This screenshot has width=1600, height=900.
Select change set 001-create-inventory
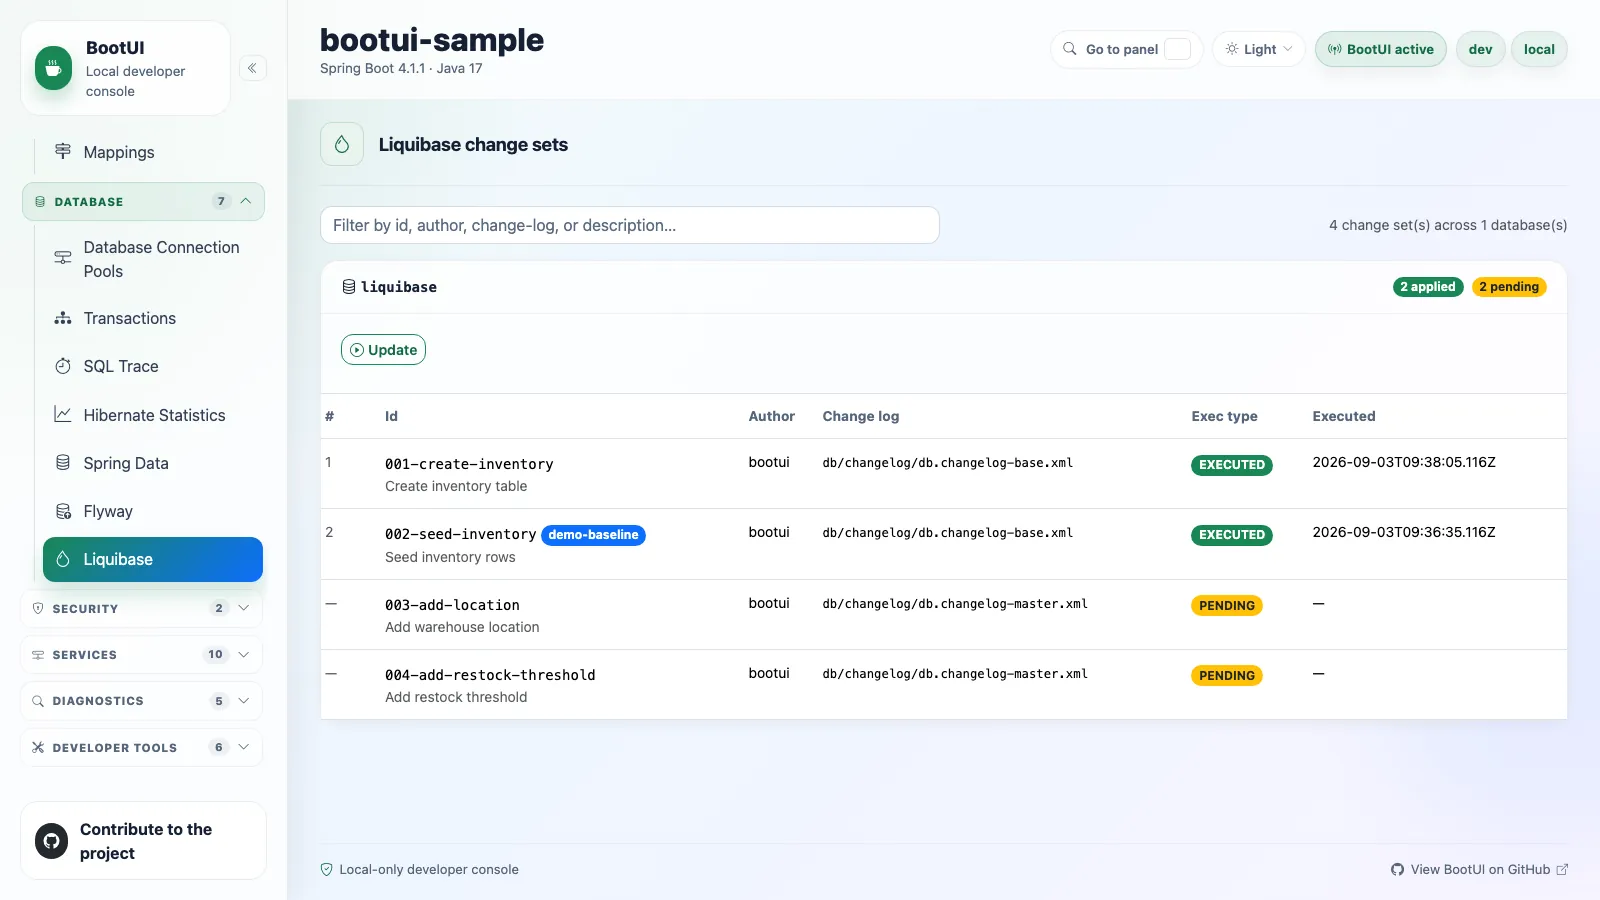pos(469,464)
